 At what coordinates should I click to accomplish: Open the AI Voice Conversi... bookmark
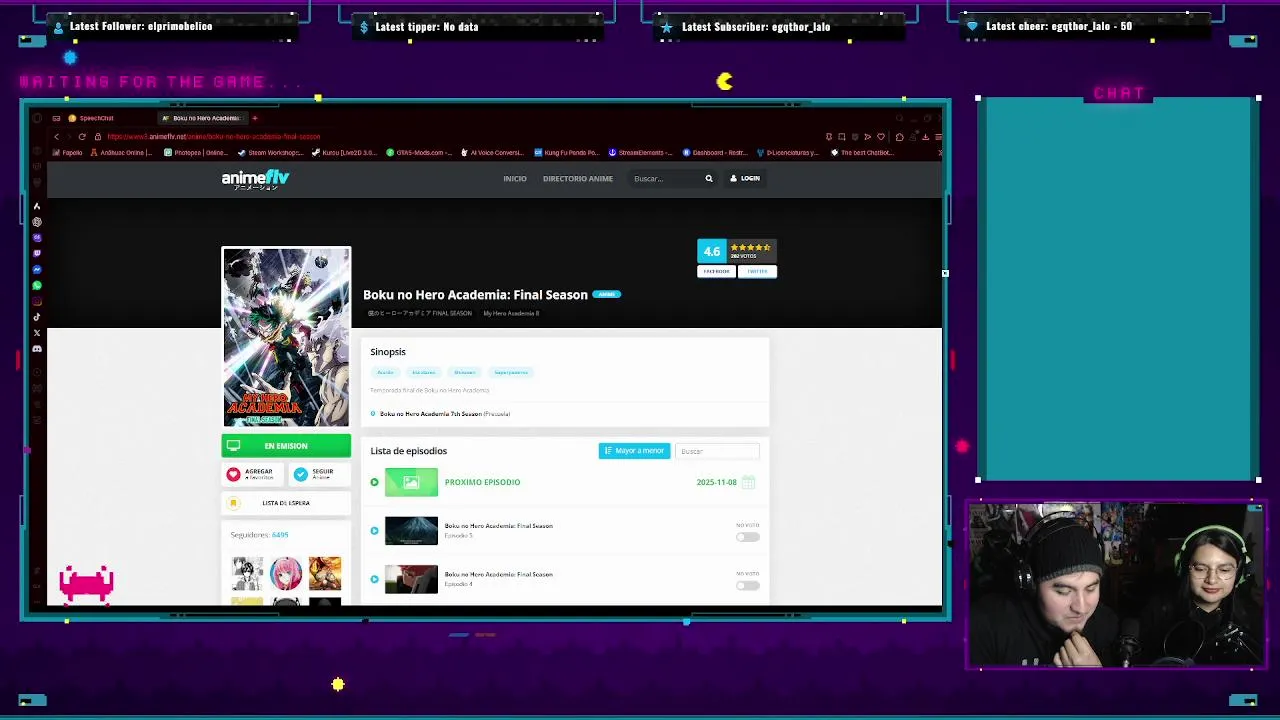[492, 153]
